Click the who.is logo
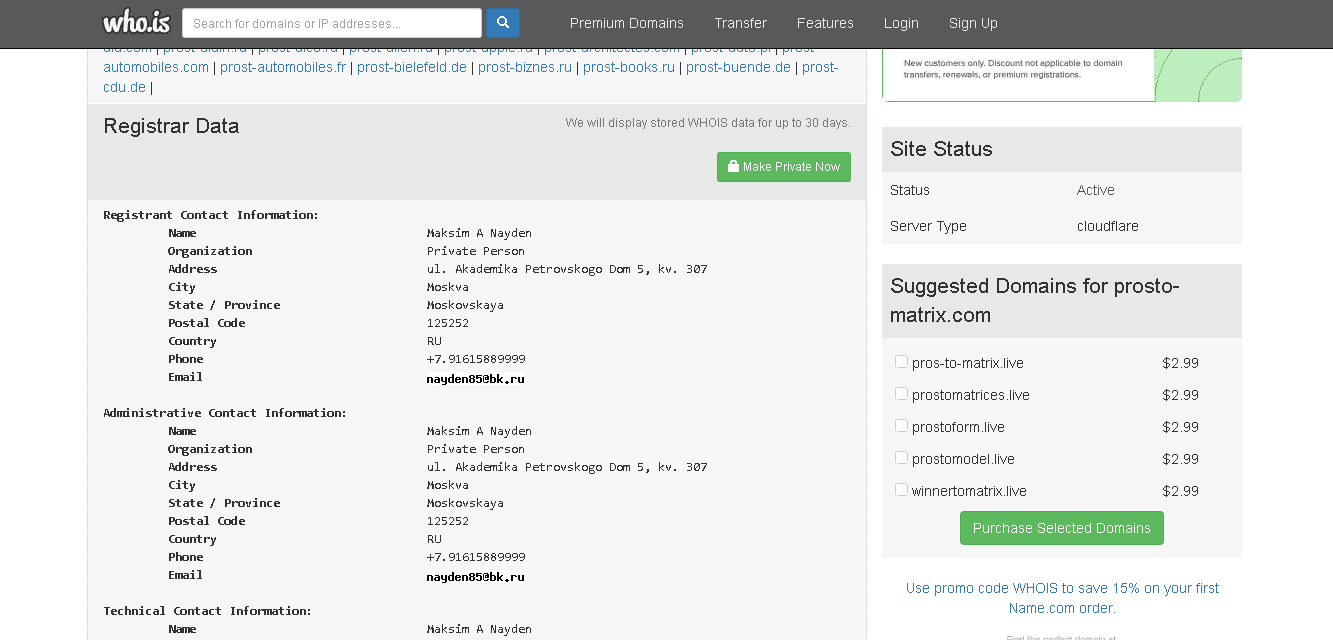 click(136, 22)
